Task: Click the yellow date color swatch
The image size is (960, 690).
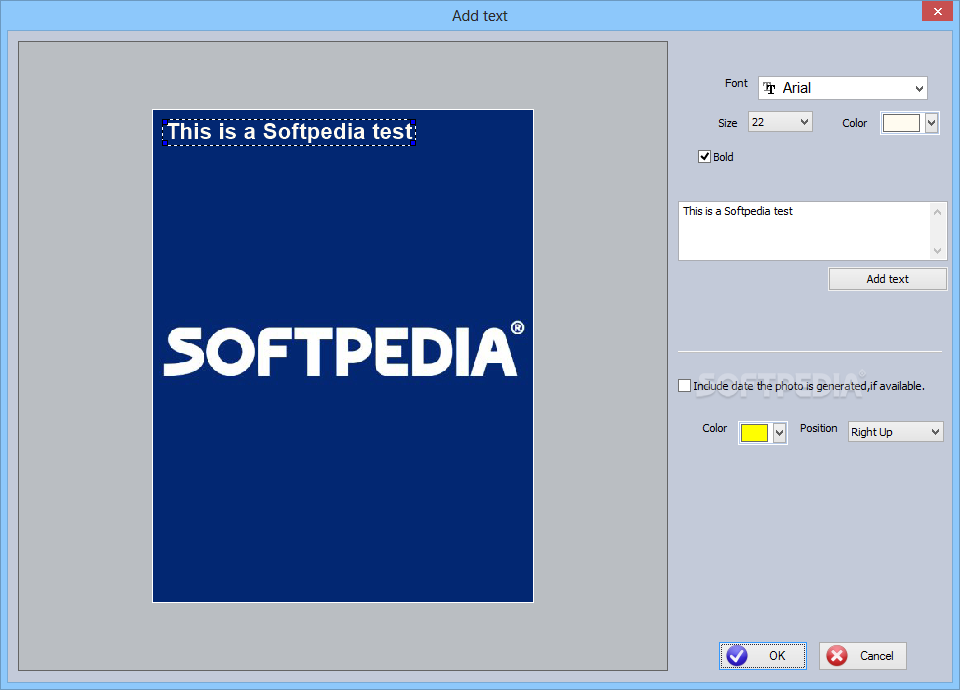Action: pos(754,433)
